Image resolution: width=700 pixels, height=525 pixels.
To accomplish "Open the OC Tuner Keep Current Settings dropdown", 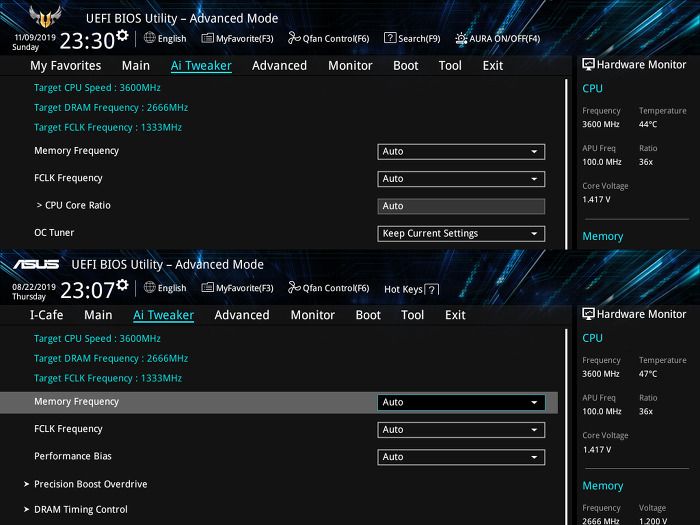I will [x=461, y=233].
